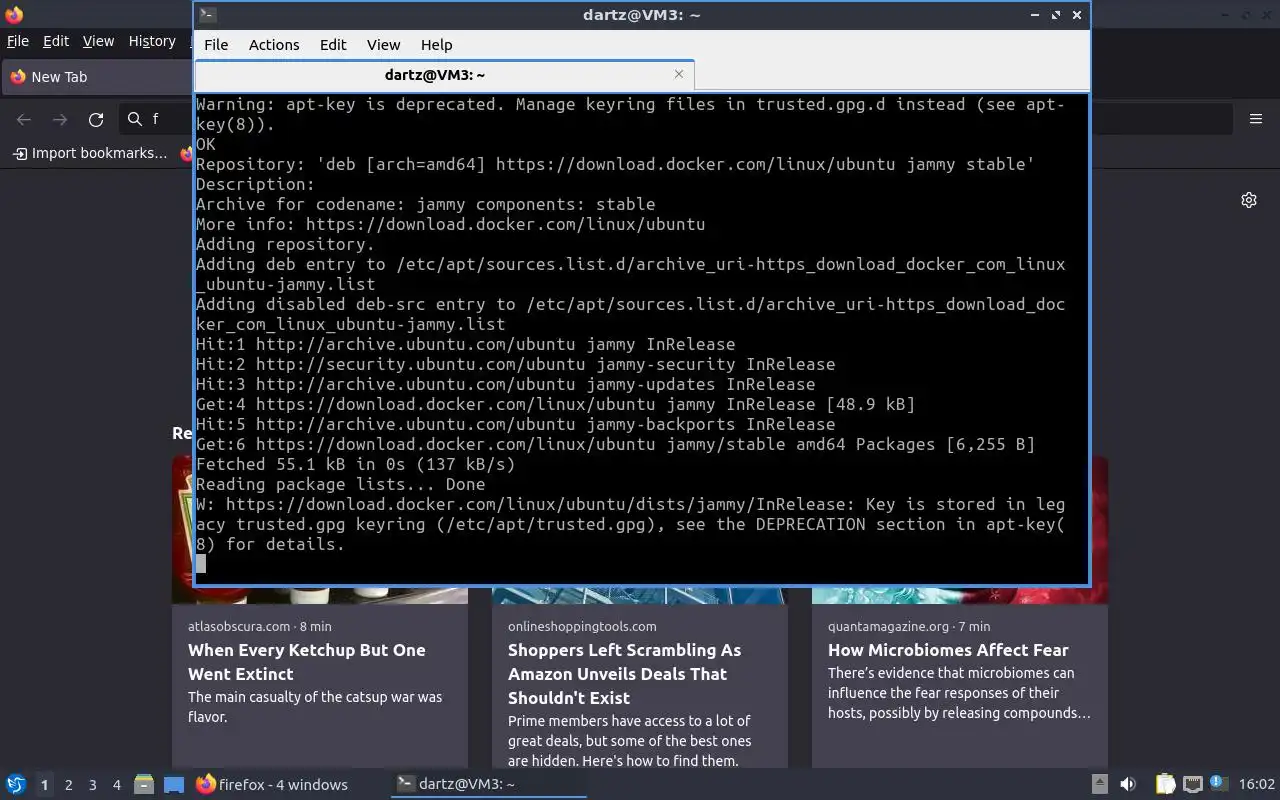Screen dimensions: 1280x800
Task: Open Firefox View menu
Action: [98, 41]
